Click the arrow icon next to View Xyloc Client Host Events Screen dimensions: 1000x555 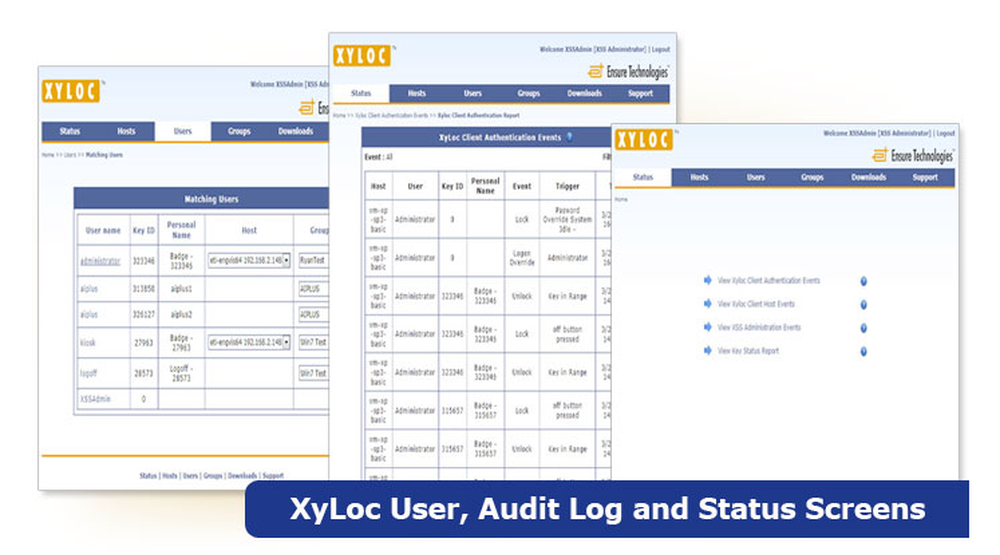tap(707, 304)
